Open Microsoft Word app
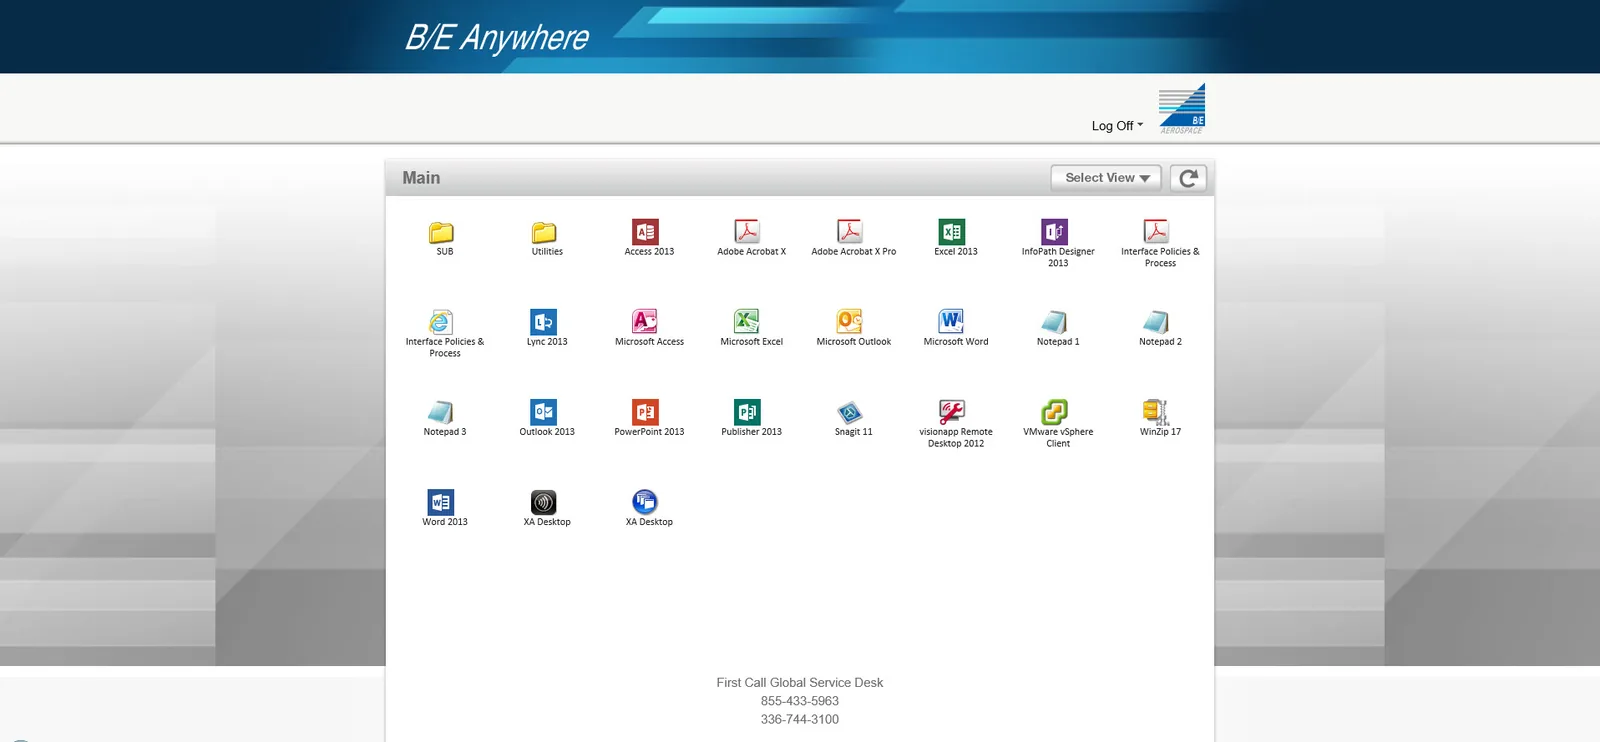This screenshot has height=742, width=1600. coord(952,322)
